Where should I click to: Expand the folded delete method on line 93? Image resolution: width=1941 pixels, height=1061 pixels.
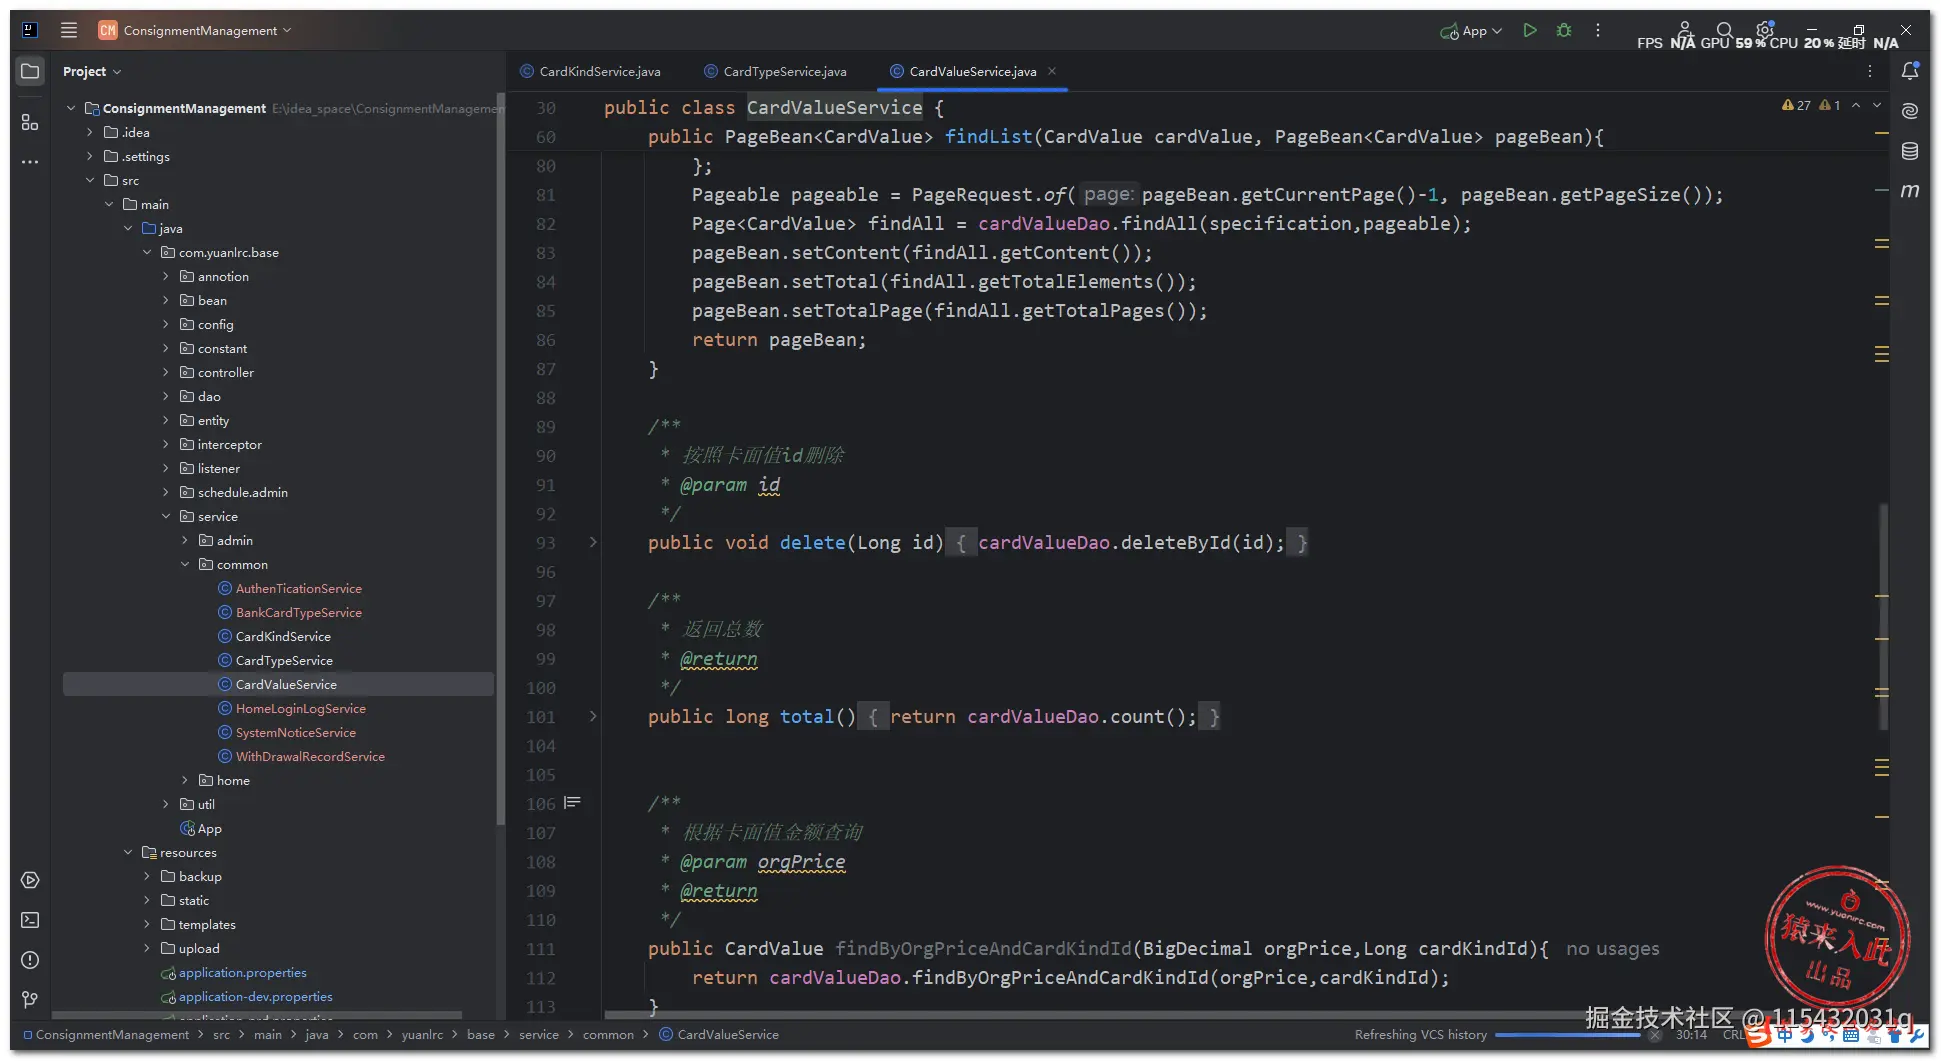(x=593, y=543)
